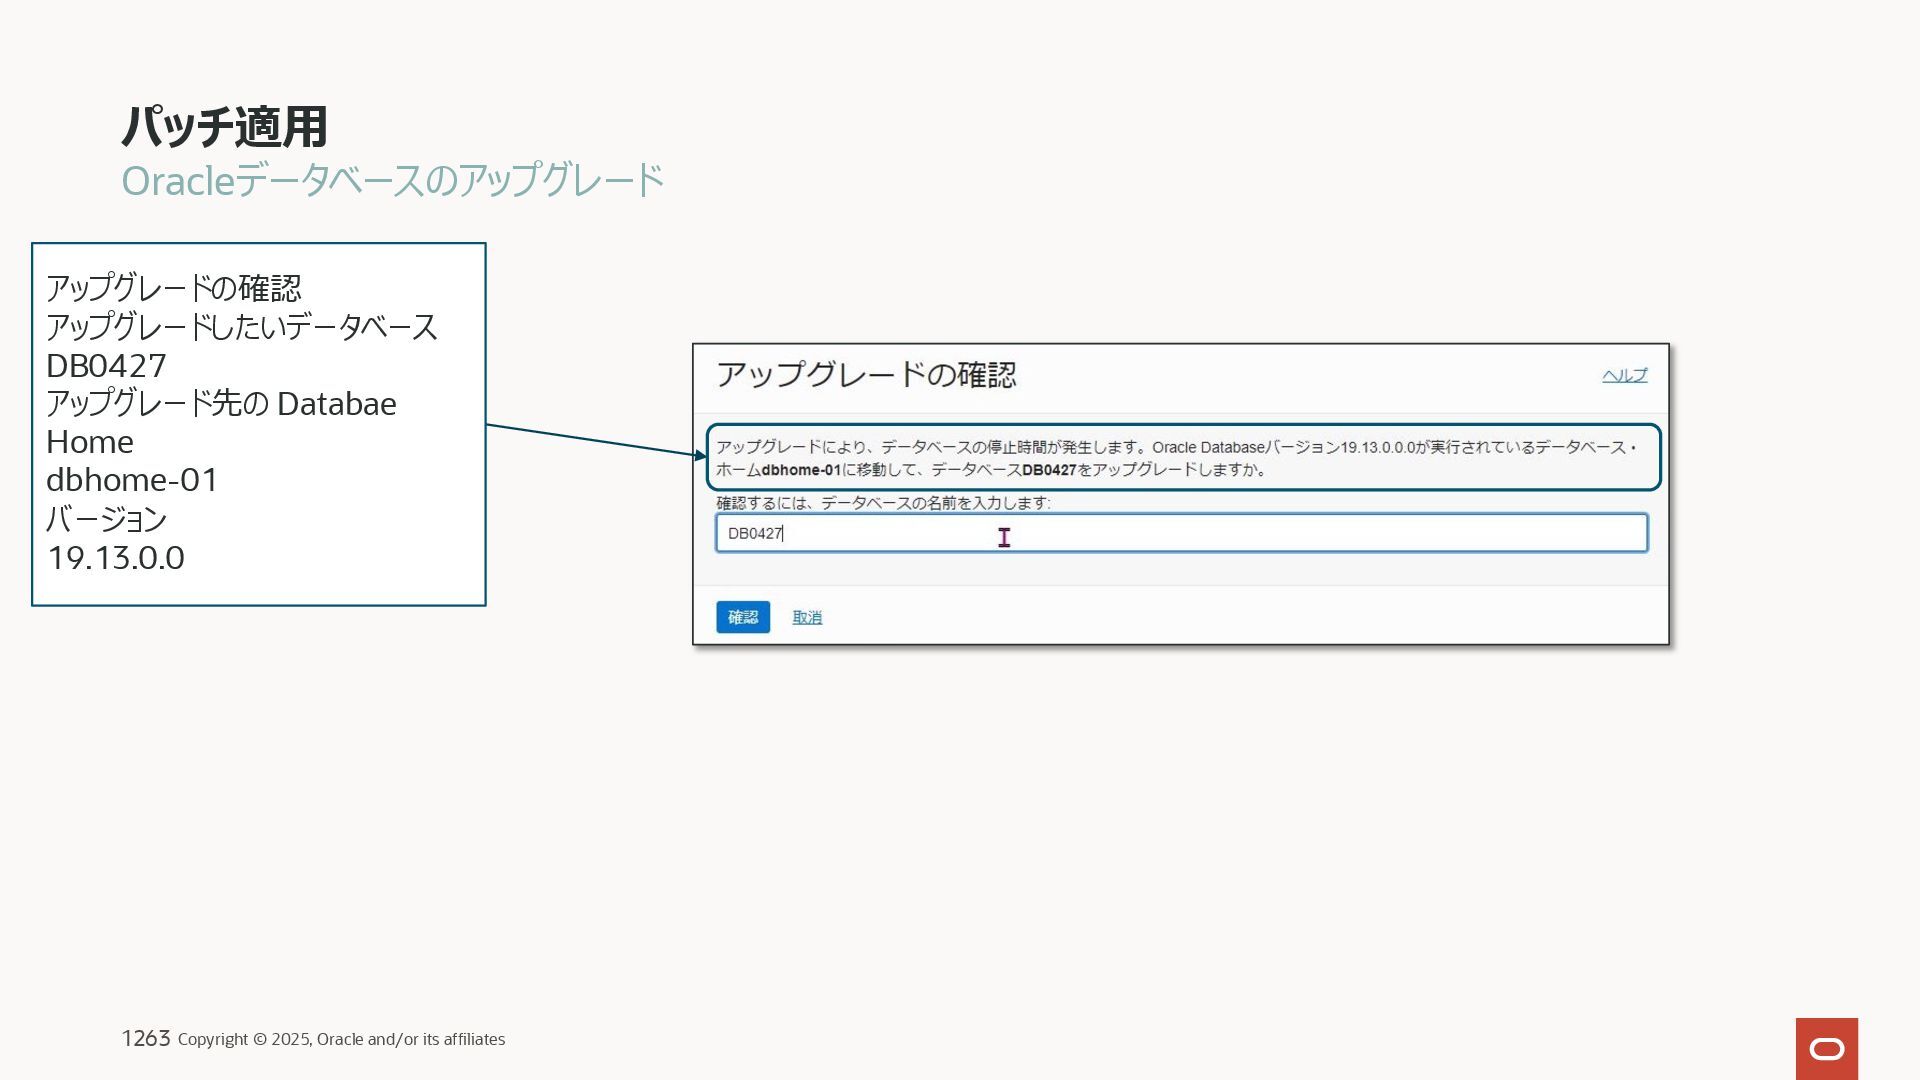Click the bold dbhome-01 text in dialog message
Image resolution: width=1920 pixels, height=1080 pixels.
click(x=801, y=470)
